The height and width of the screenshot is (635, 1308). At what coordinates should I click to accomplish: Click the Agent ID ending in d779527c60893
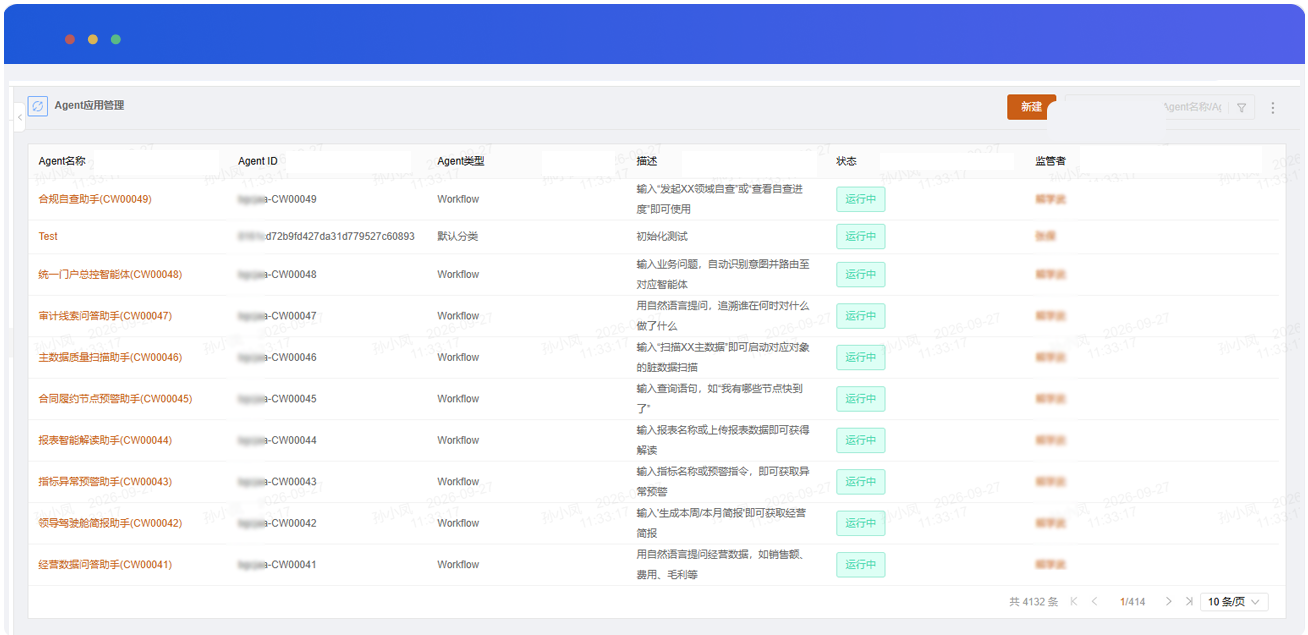[x=326, y=237]
